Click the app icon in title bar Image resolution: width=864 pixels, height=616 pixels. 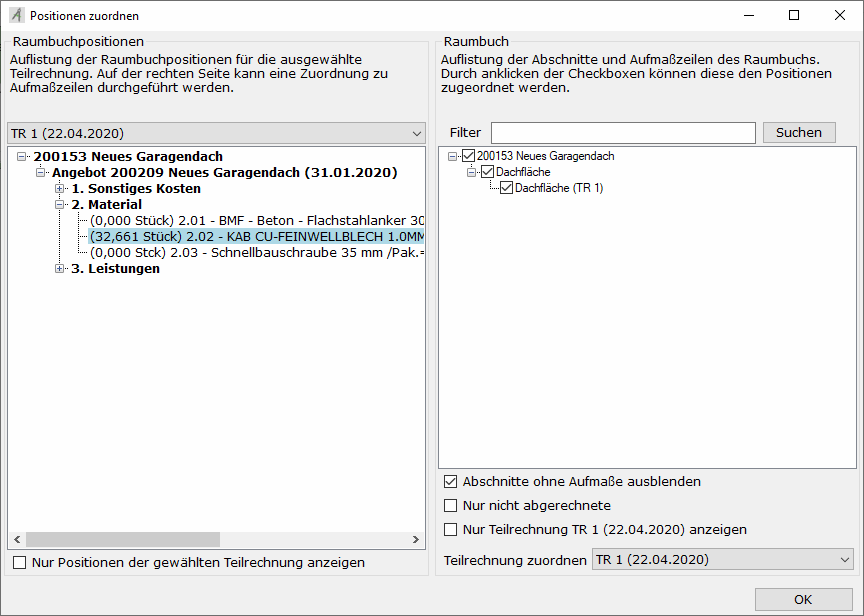tap(17, 15)
